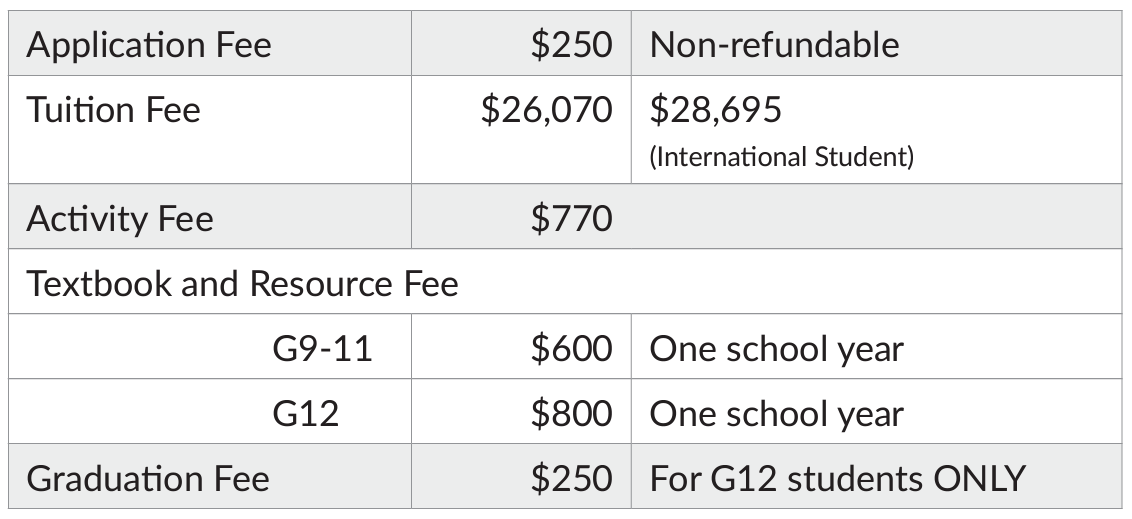Select the Textbook and Resource Fee heading
Image resolution: width=1132 pixels, height=519 pixels.
click(x=242, y=284)
